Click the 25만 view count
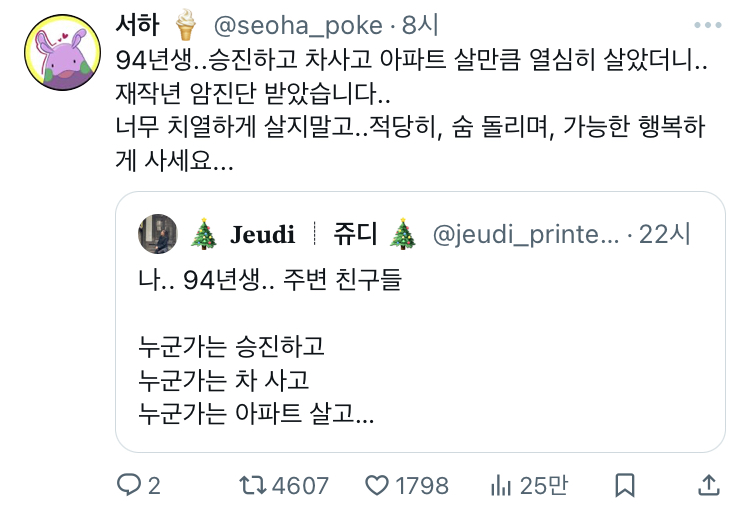 click(x=544, y=485)
